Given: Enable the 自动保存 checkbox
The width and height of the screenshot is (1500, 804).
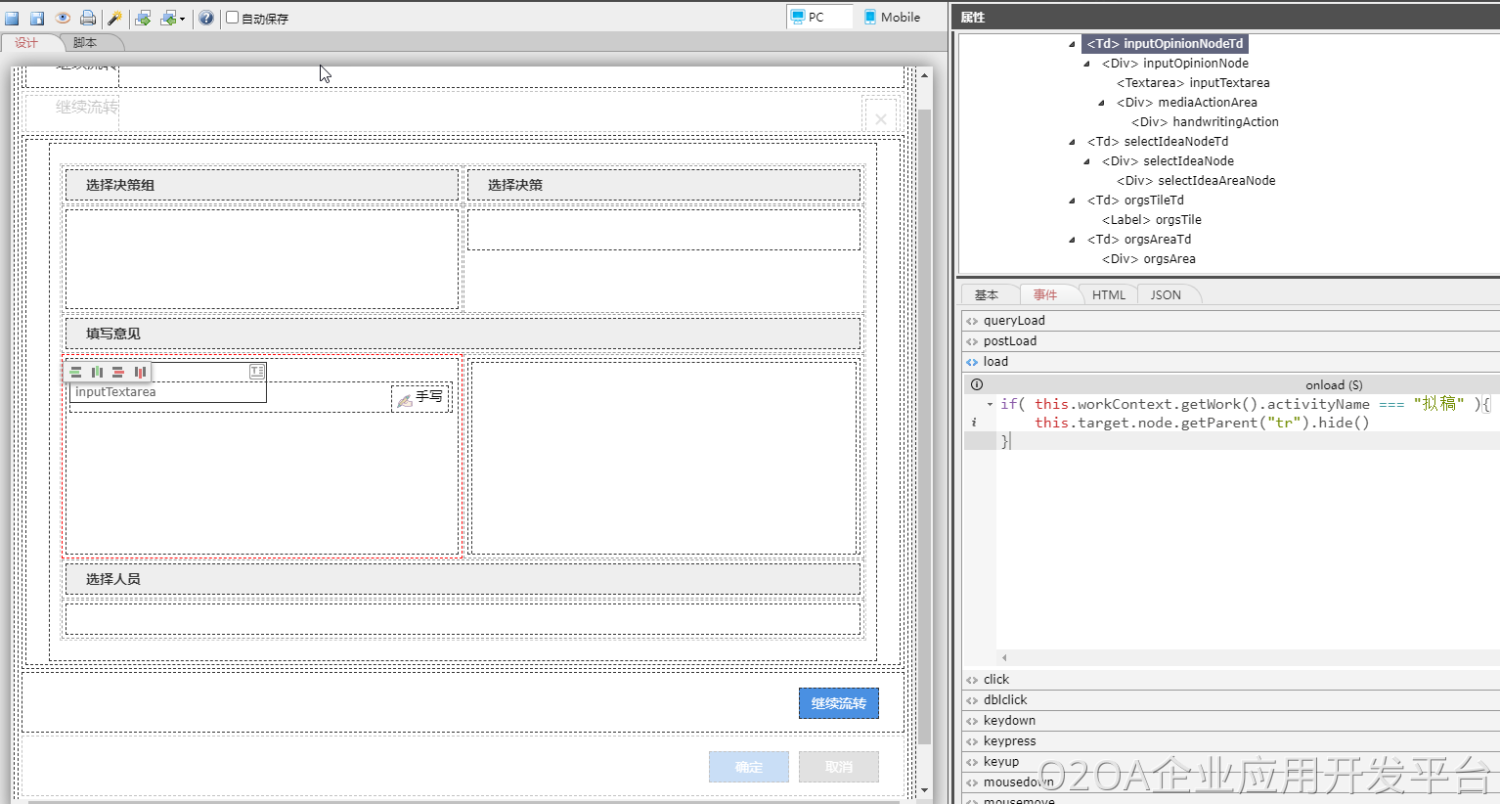Looking at the screenshot, I should pyautogui.click(x=233, y=18).
